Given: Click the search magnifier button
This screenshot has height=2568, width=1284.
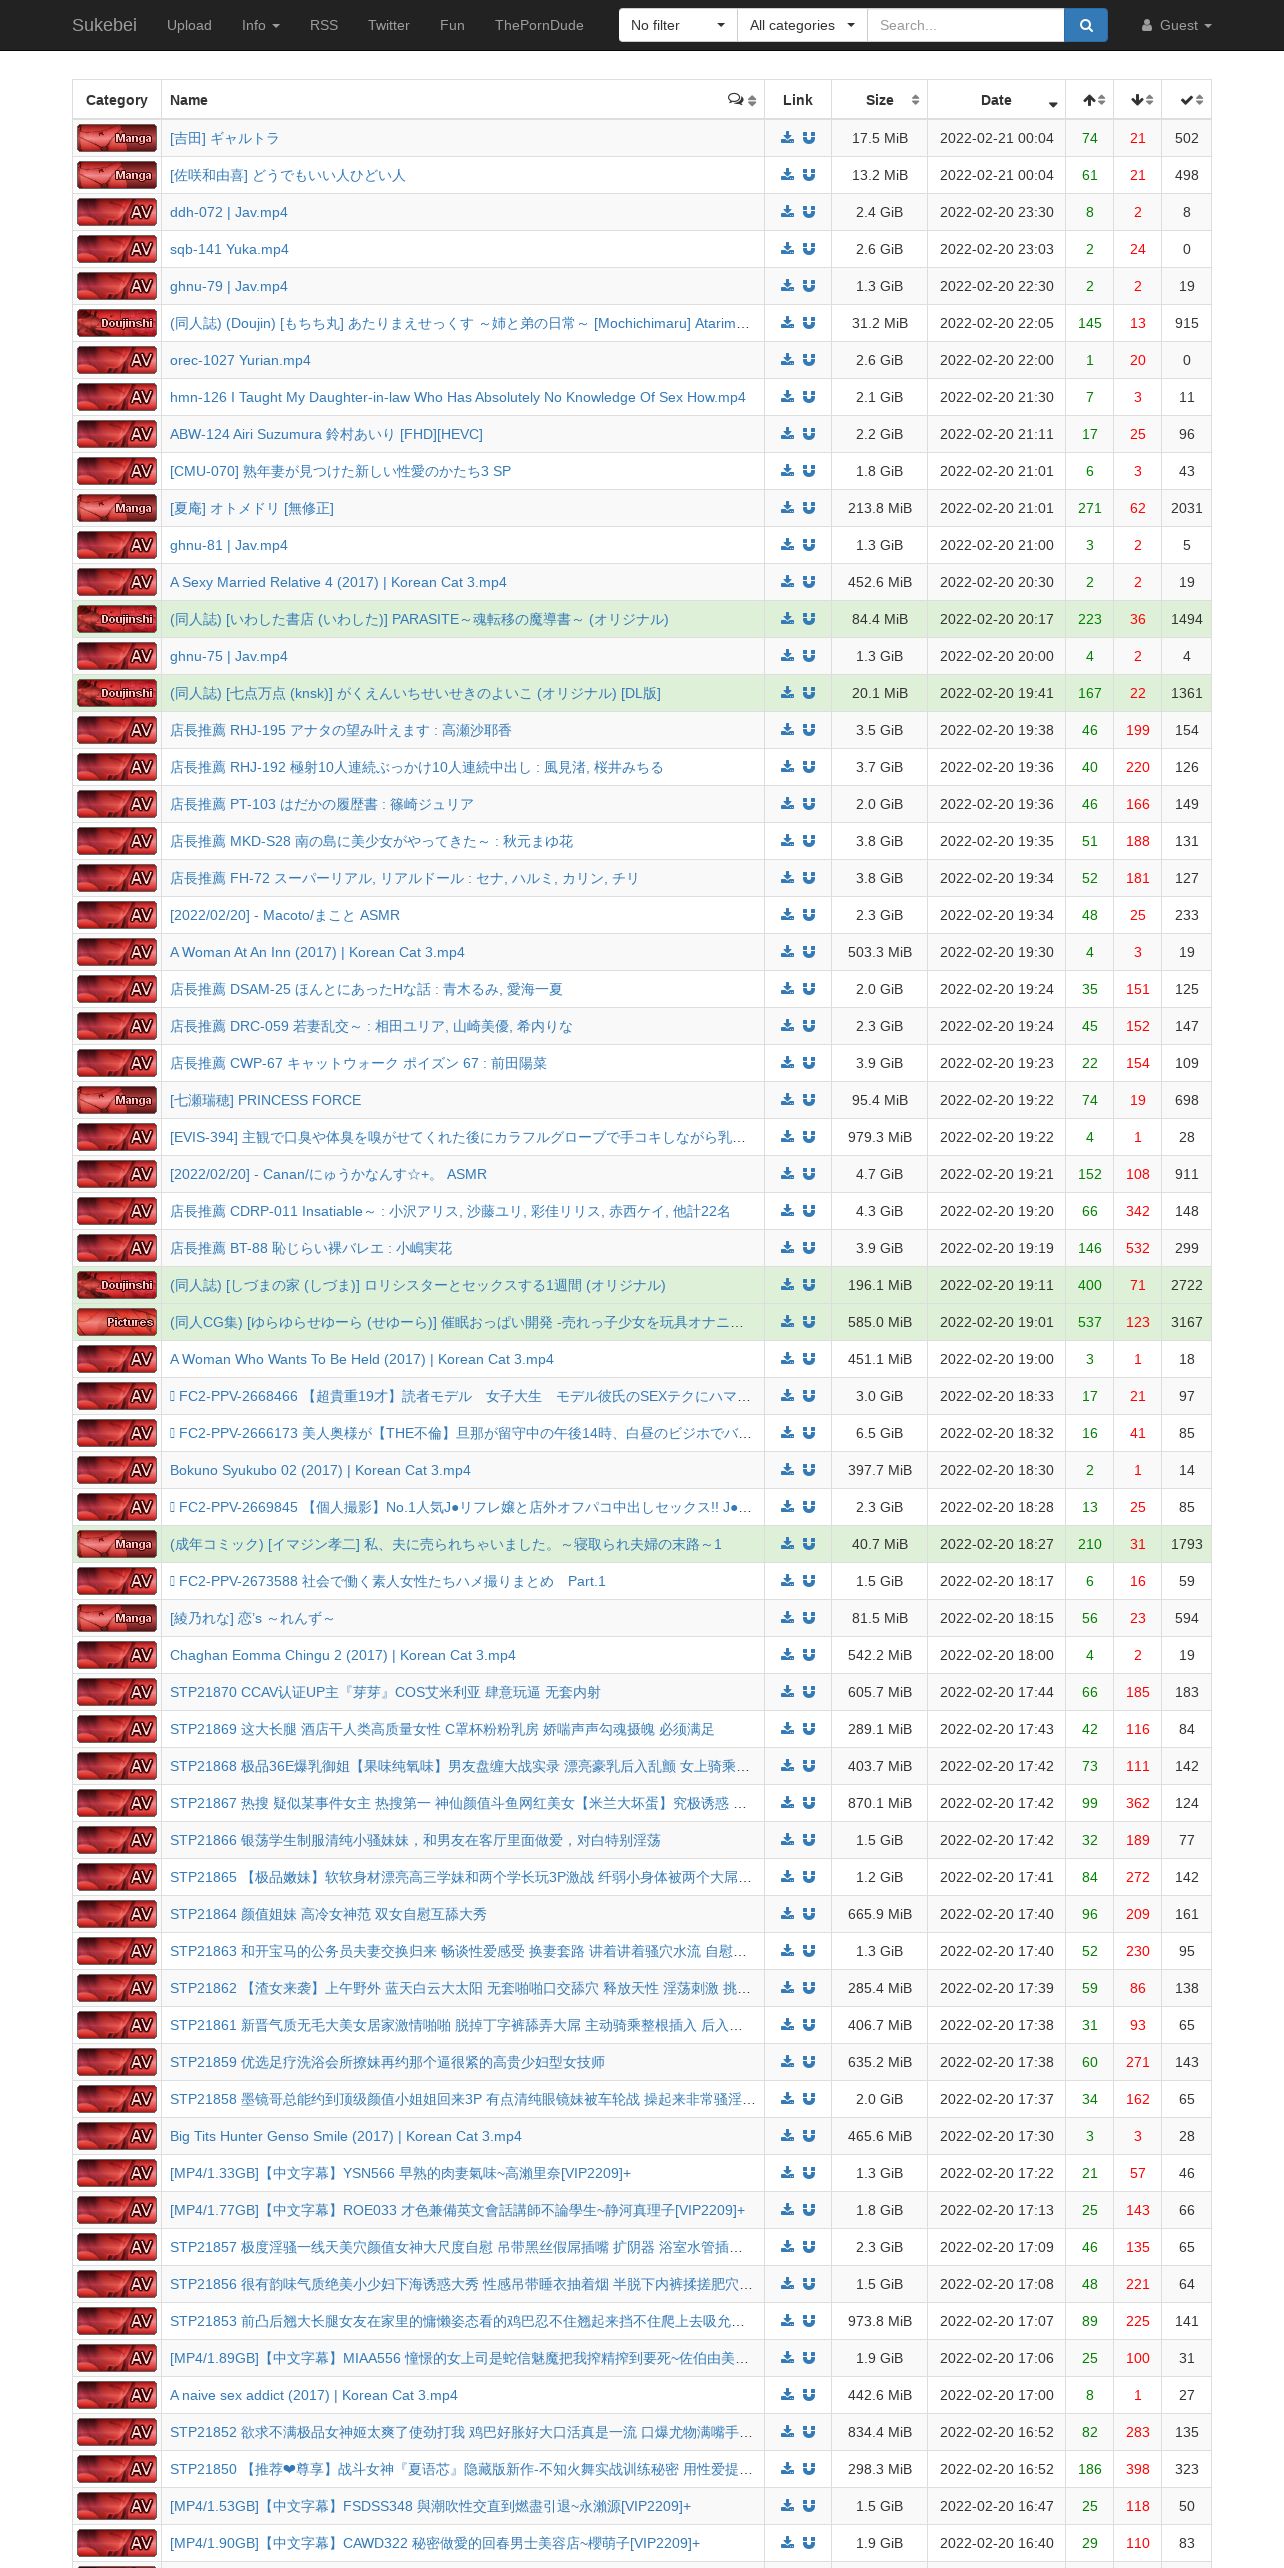Looking at the screenshot, I should click(x=1086, y=25).
